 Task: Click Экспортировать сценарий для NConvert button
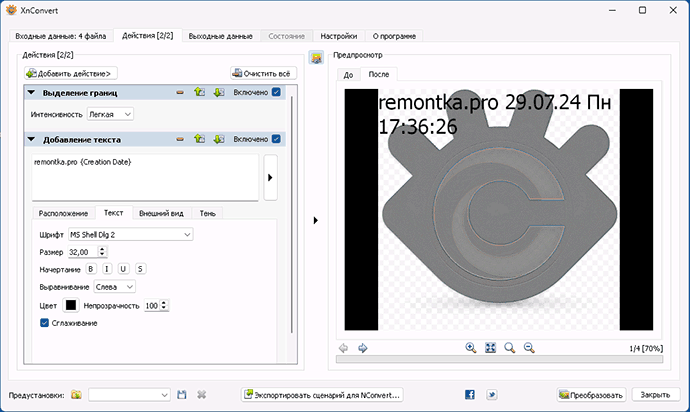[x=322, y=395]
